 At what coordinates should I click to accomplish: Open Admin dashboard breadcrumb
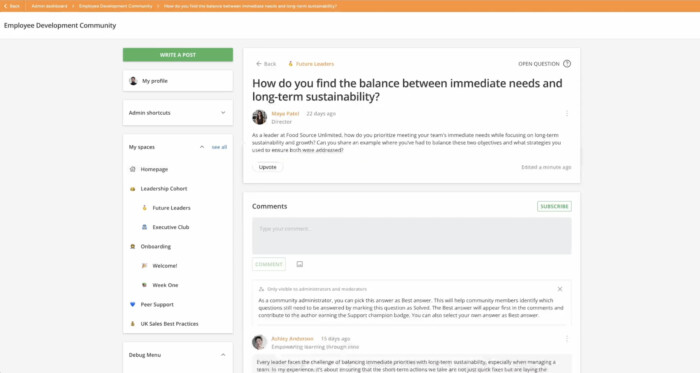click(x=49, y=6)
